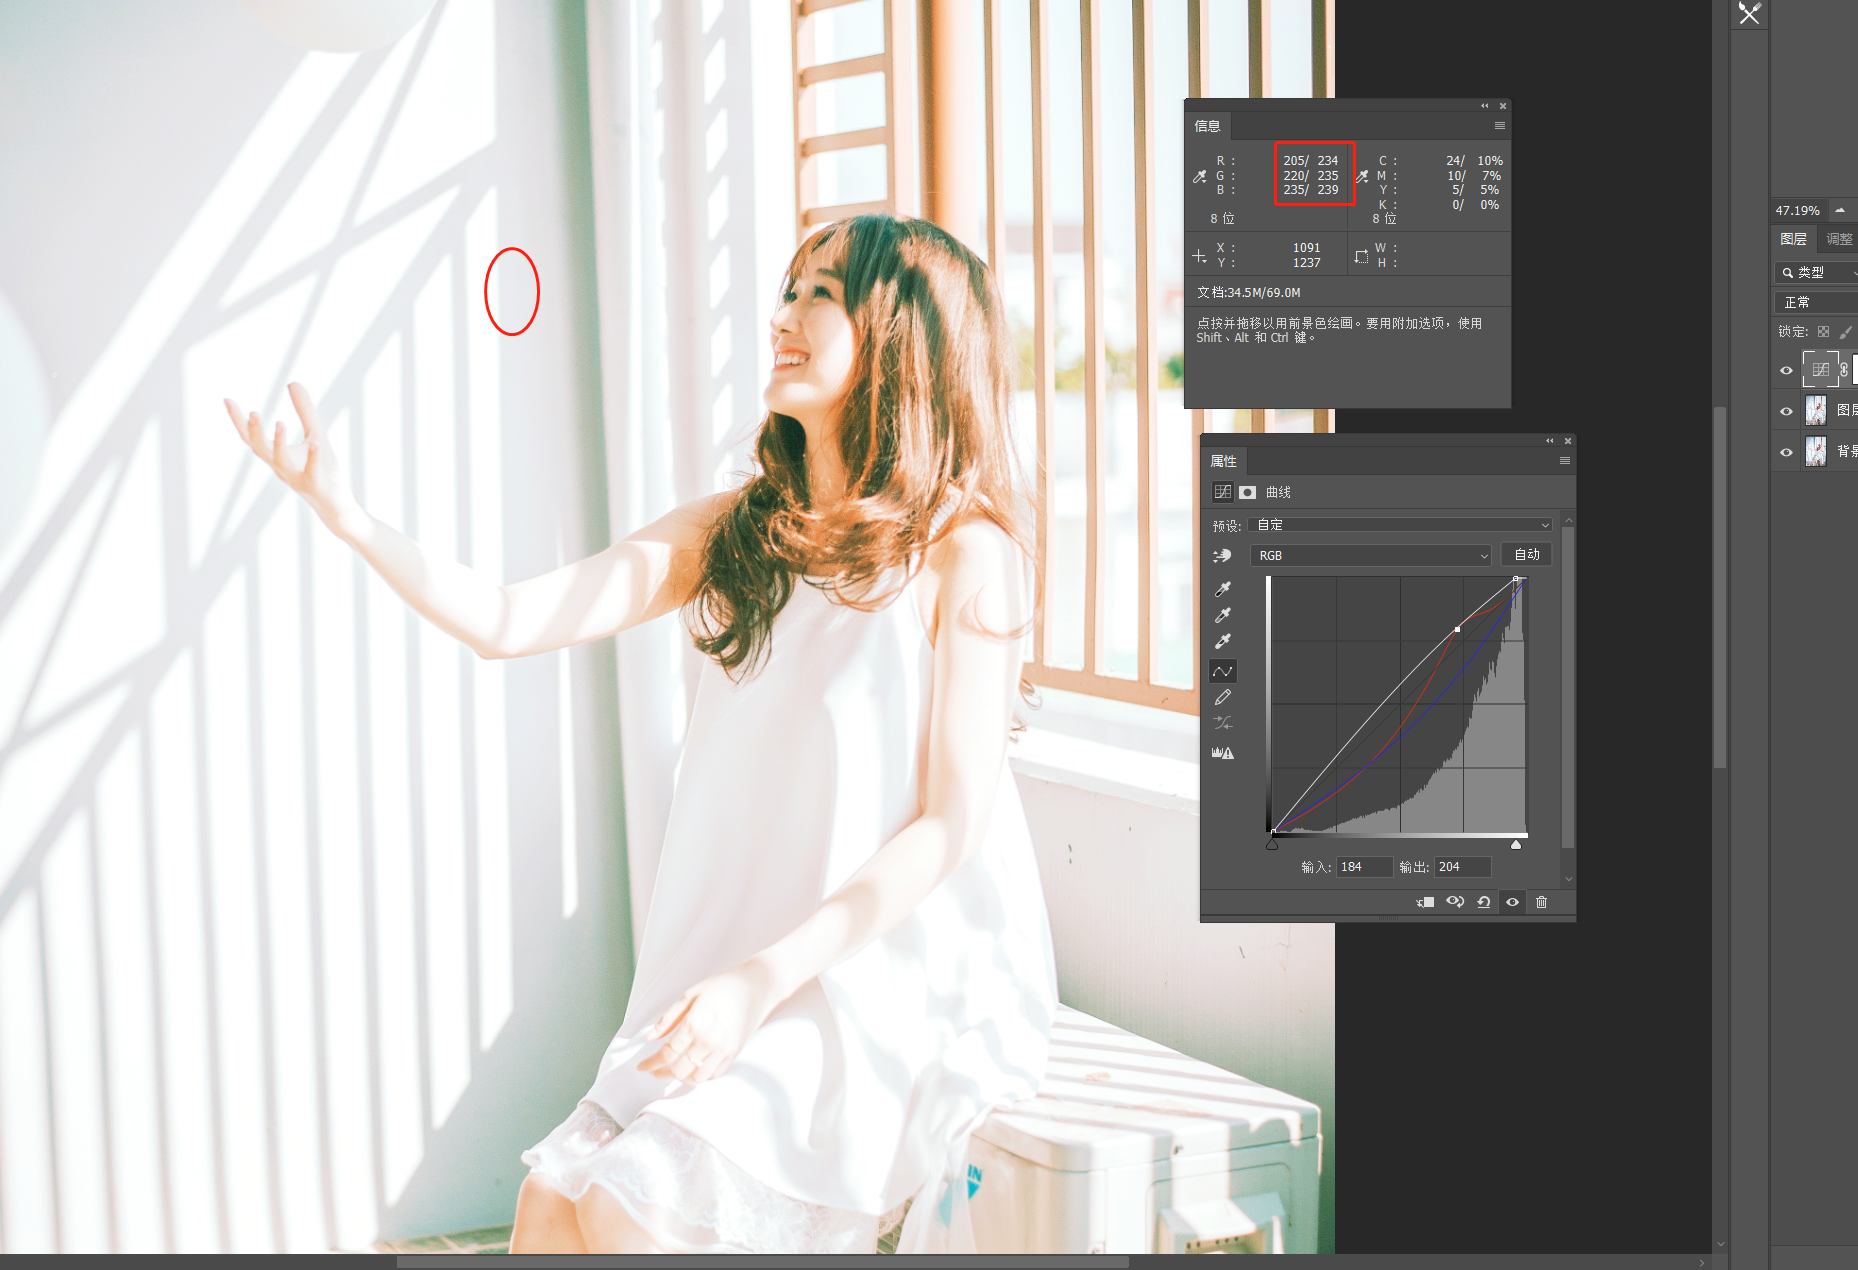Click the 自动 auto button
The height and width of the screenshot is (1270, 1858).
tap(1526, 555)
